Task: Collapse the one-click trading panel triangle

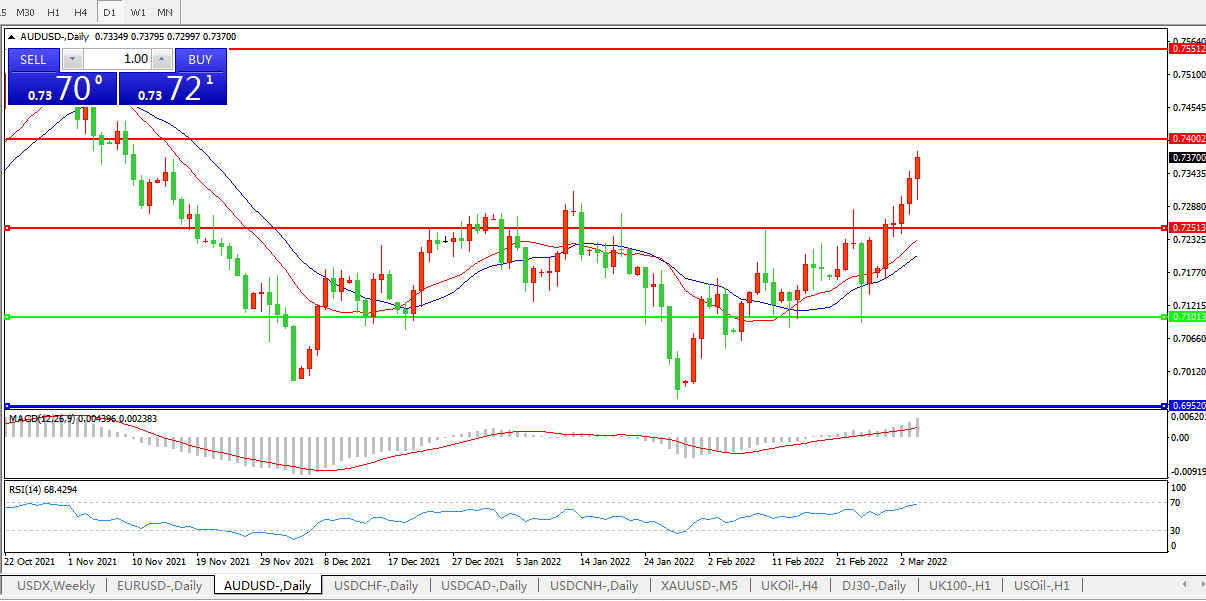Action: 12,37
